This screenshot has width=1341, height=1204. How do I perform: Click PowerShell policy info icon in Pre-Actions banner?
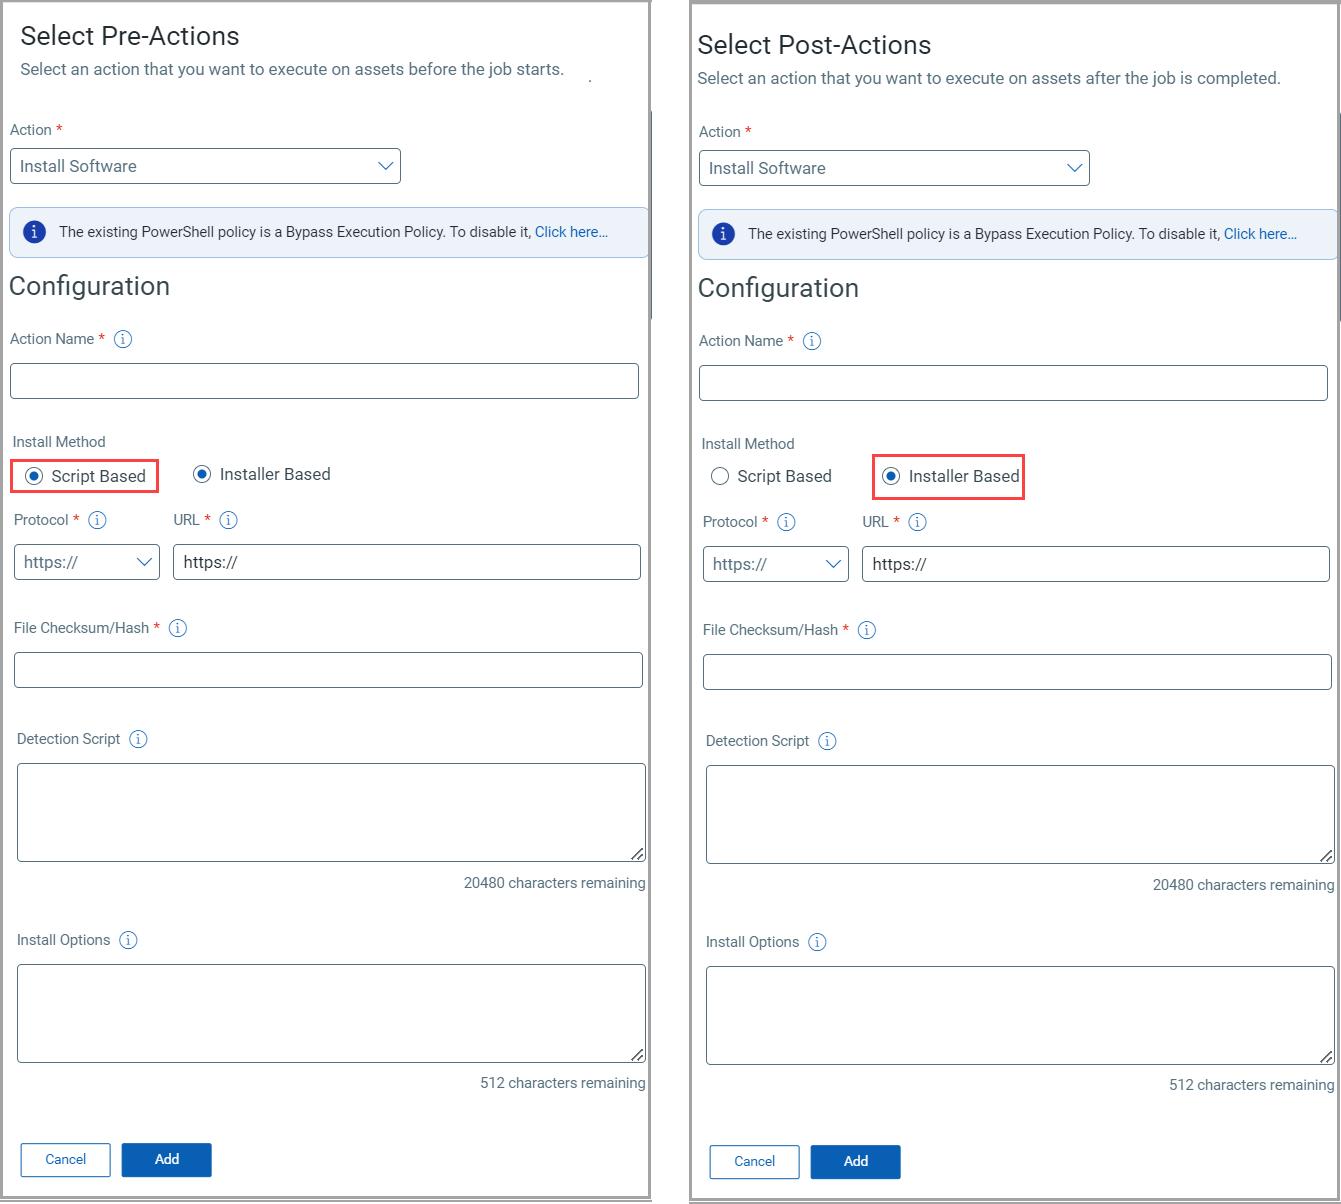[x=34, y=232]
